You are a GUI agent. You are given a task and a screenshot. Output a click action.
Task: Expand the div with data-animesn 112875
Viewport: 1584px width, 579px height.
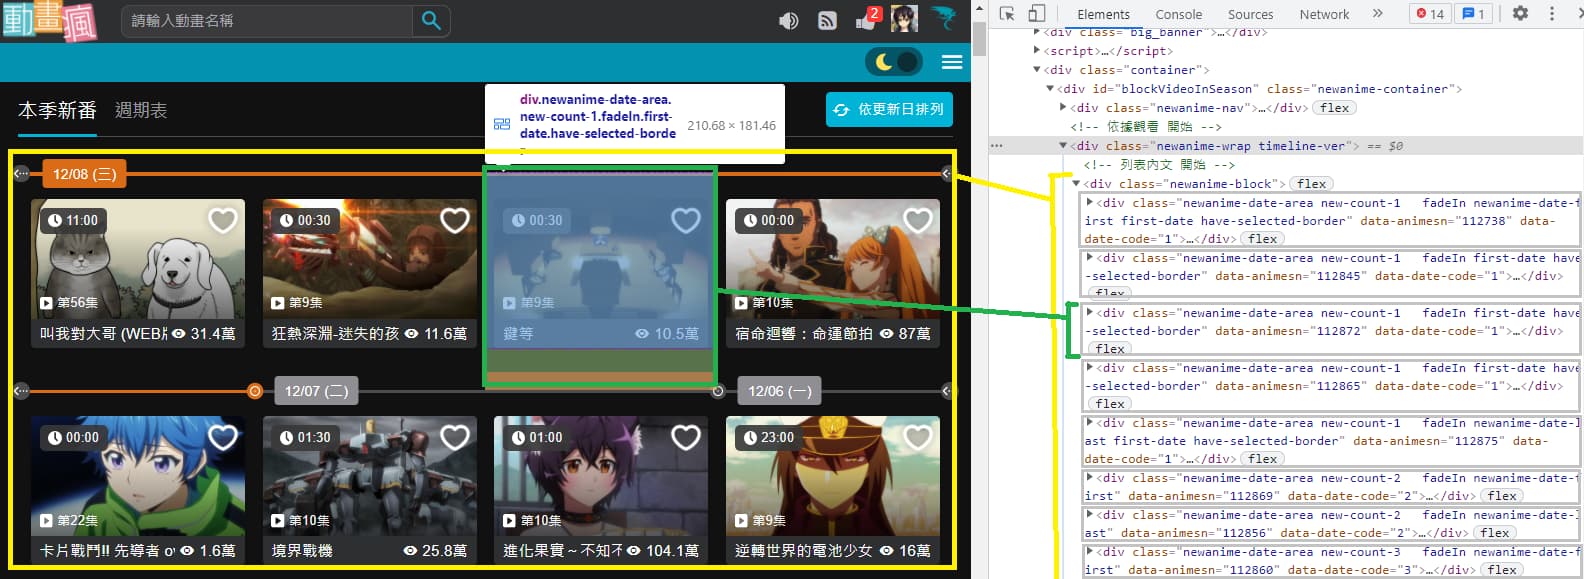pyautogui.click(x=1090, y=423)
